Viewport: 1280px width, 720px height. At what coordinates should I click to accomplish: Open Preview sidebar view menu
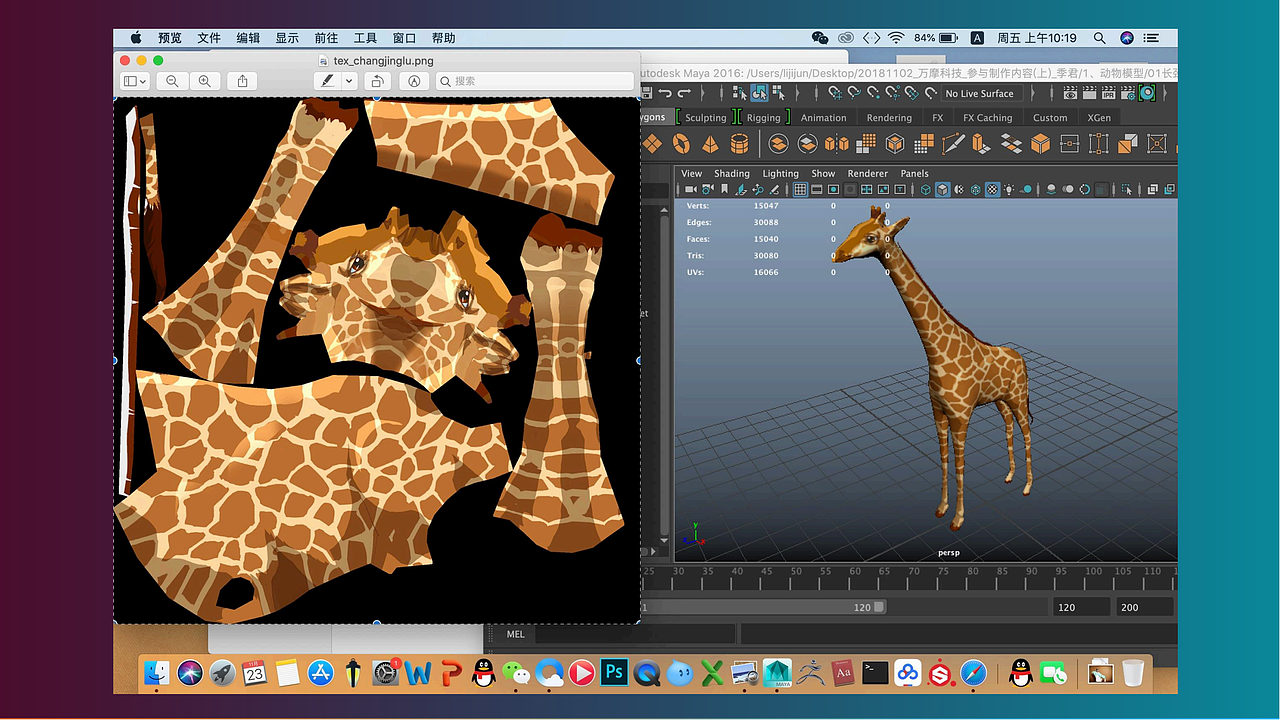(134, 81)
